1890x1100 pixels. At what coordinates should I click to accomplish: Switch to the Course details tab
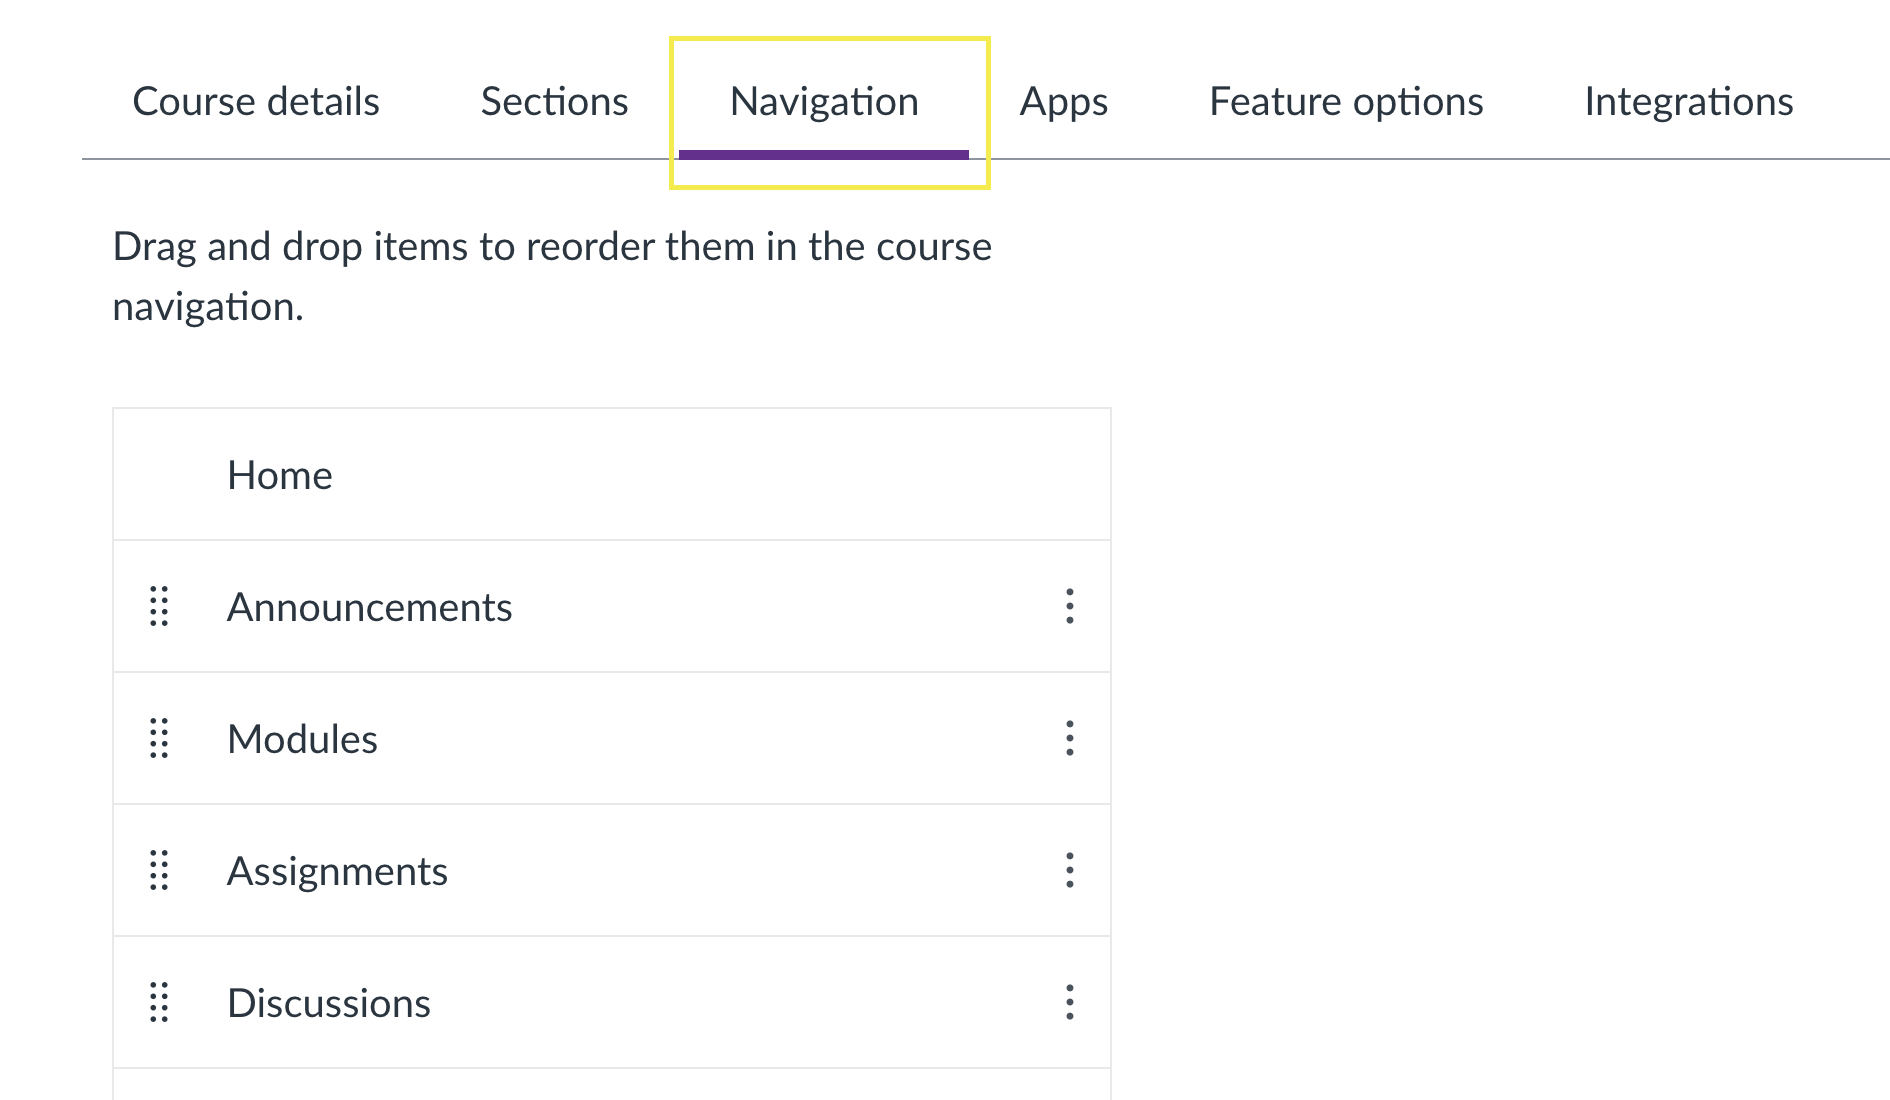coord(256,102)
